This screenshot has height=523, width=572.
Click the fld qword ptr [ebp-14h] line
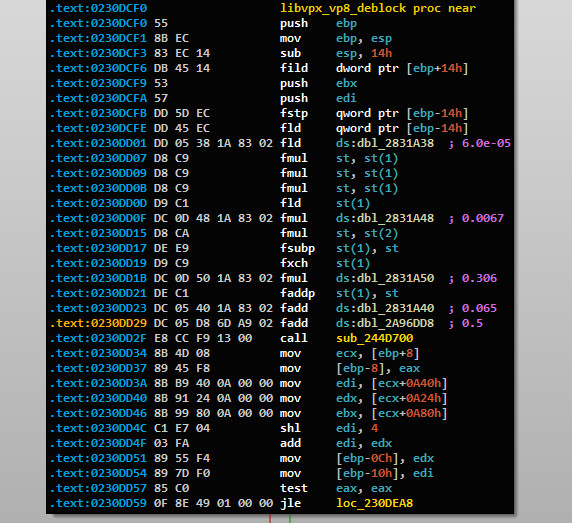pos(374,128)
